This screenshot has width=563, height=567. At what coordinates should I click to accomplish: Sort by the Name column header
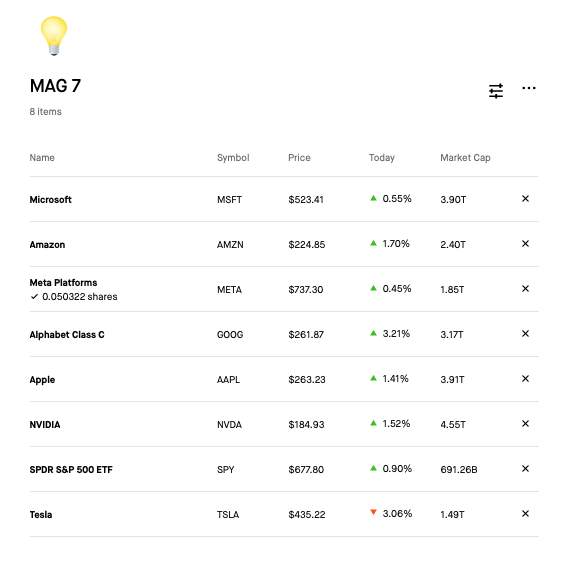click(x=42, y=158)
